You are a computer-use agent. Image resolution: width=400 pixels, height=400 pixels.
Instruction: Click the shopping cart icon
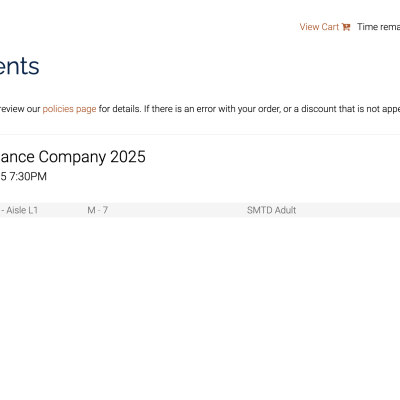(x=346, y=27)
